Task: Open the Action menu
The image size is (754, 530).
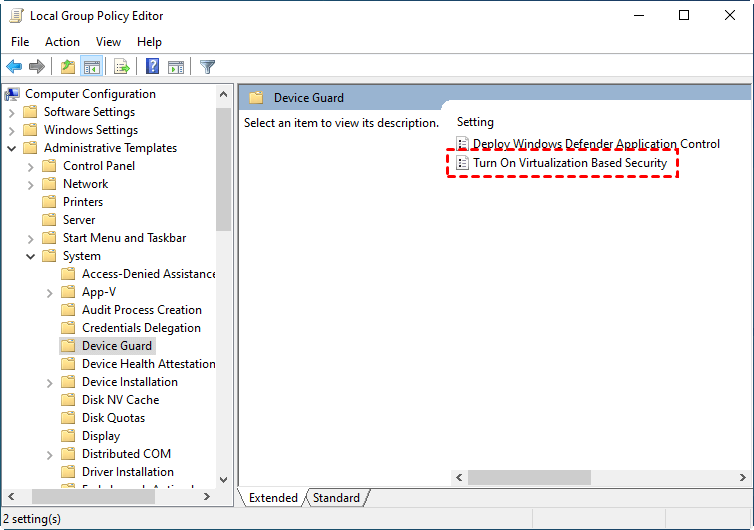Action: (62, 42)
